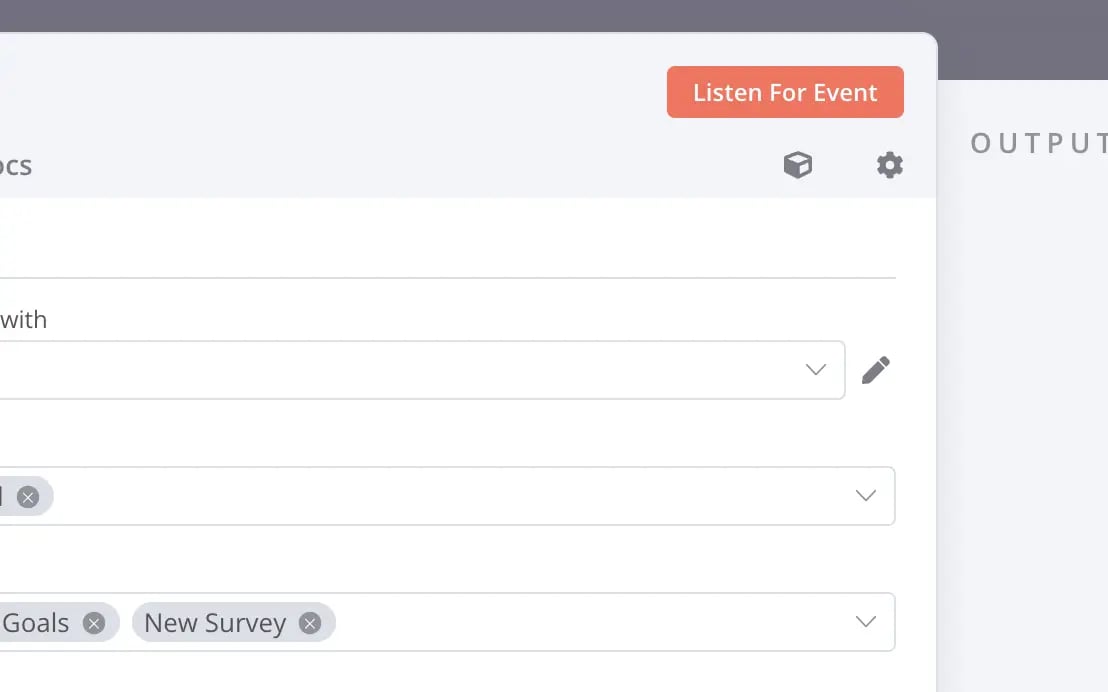This screenshot has height=692, width=1108.
Task: Select the Goals tag label
Action: click(35, 623)
